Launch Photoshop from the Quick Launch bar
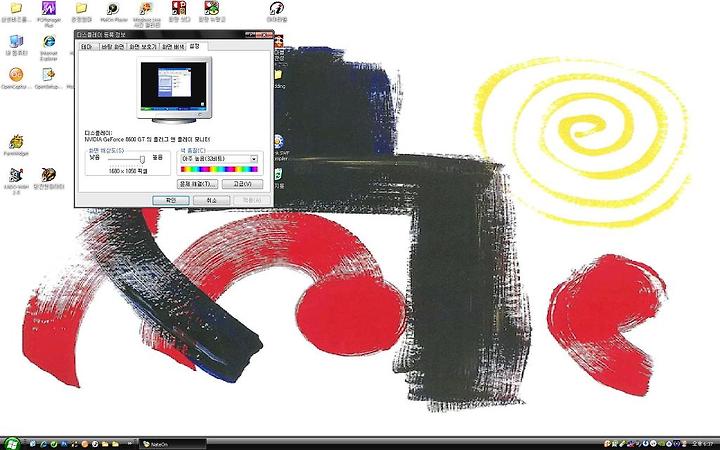The image size is (720, 450). [64, 444]
